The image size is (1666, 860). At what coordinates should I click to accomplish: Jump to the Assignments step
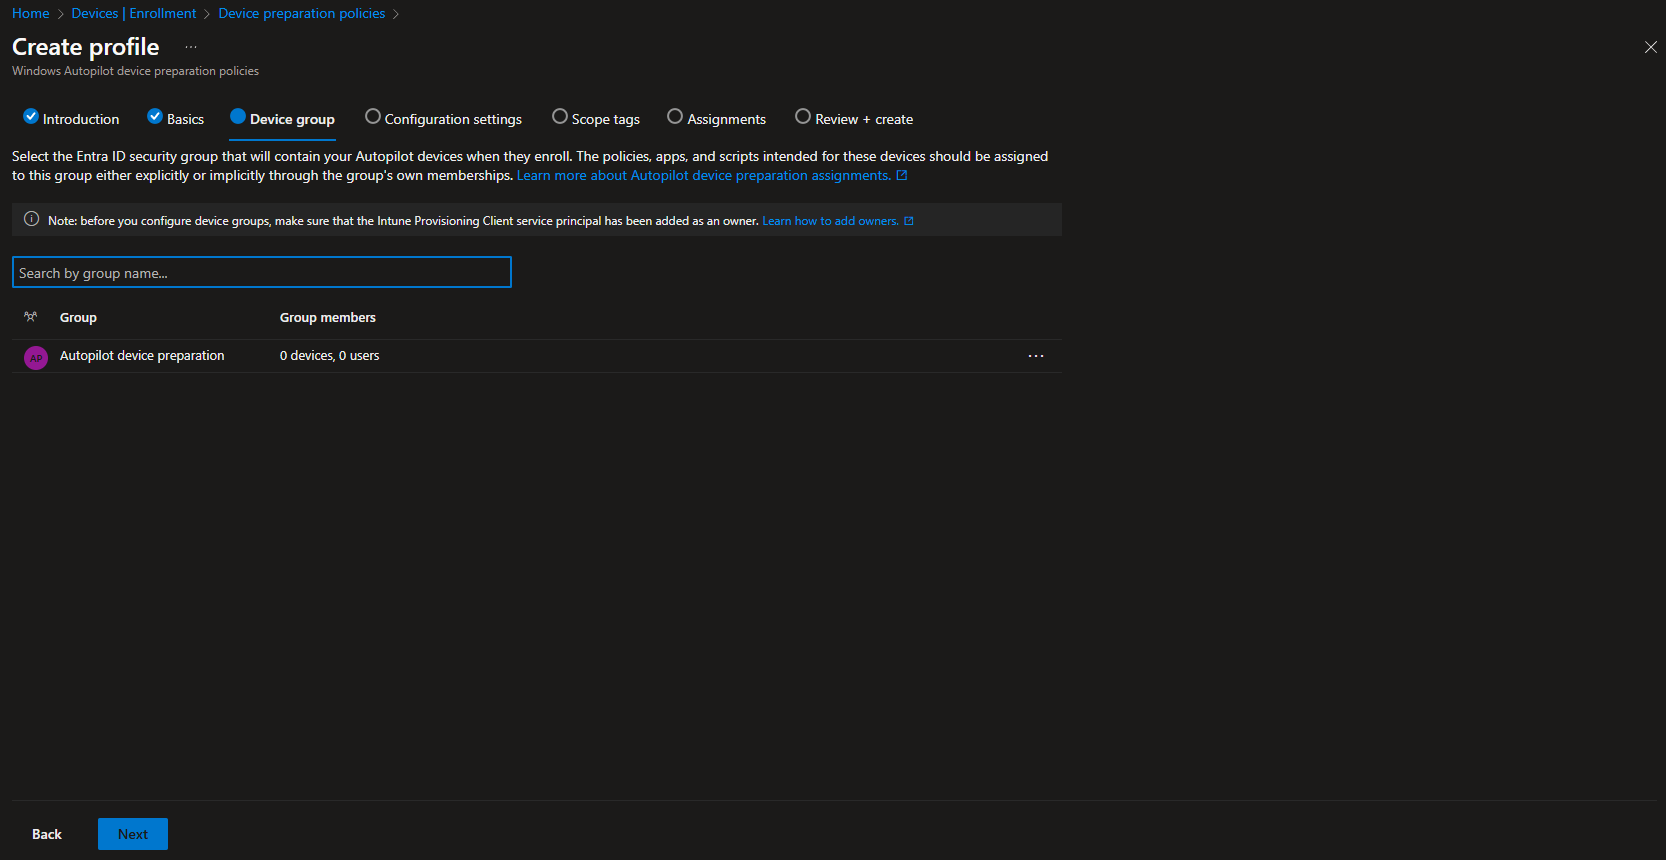tap(716, 119)
